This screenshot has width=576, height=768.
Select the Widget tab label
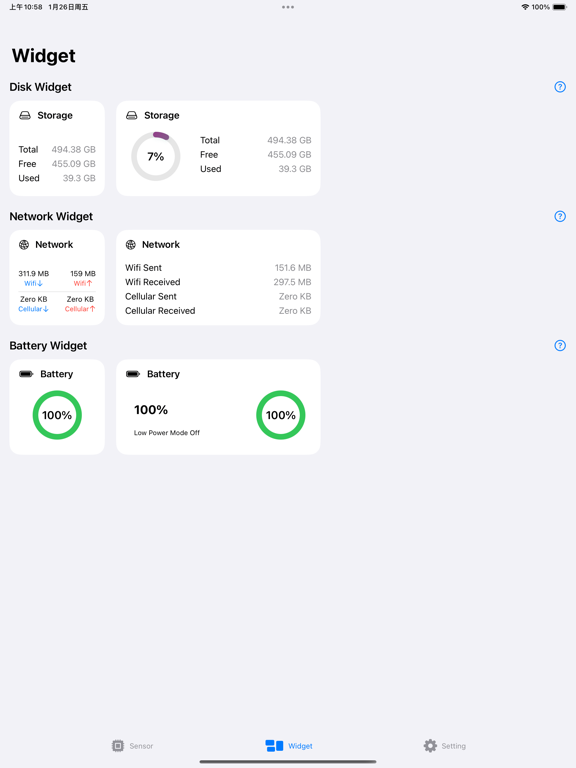tap(300, 745)
